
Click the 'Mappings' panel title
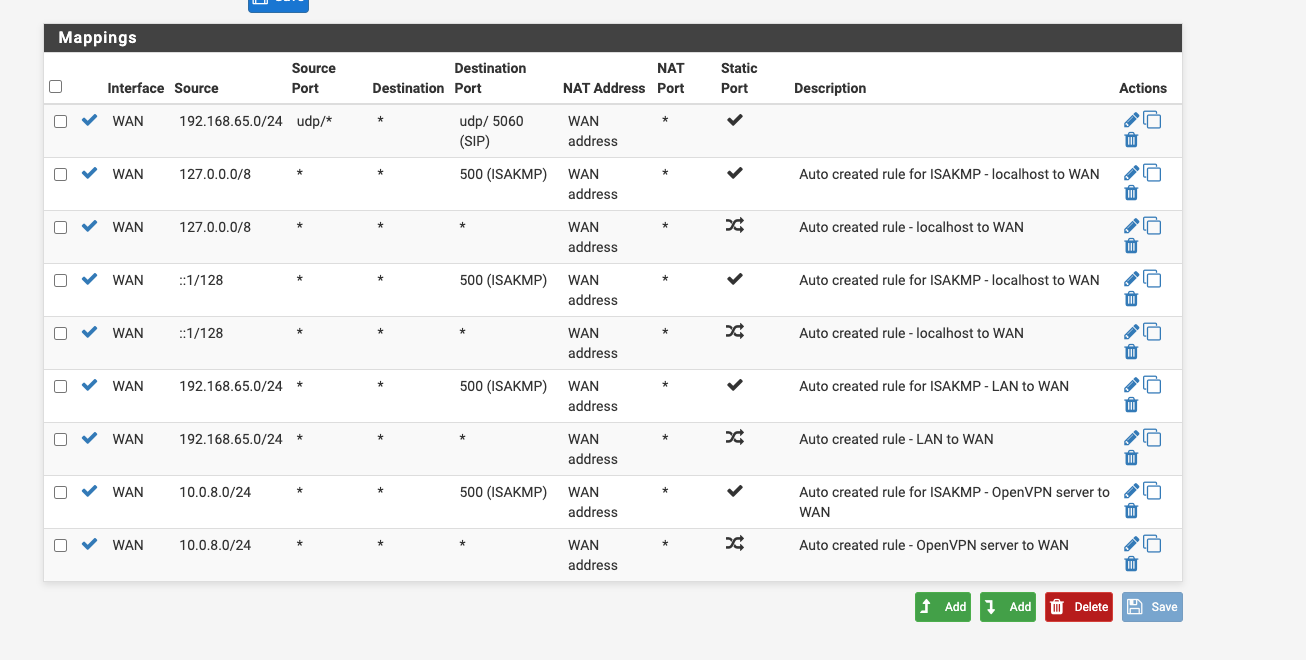(x=98, y=38)
